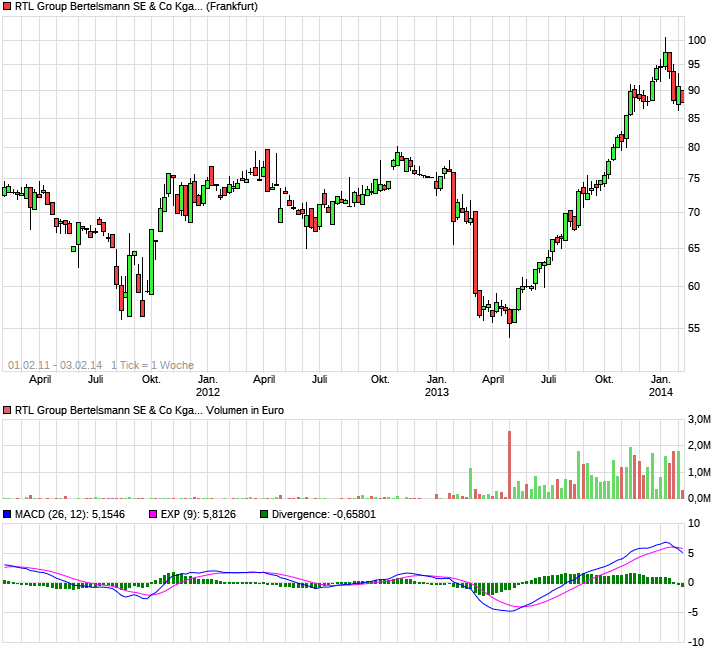Click the price axis label 75

pos(694,179)
